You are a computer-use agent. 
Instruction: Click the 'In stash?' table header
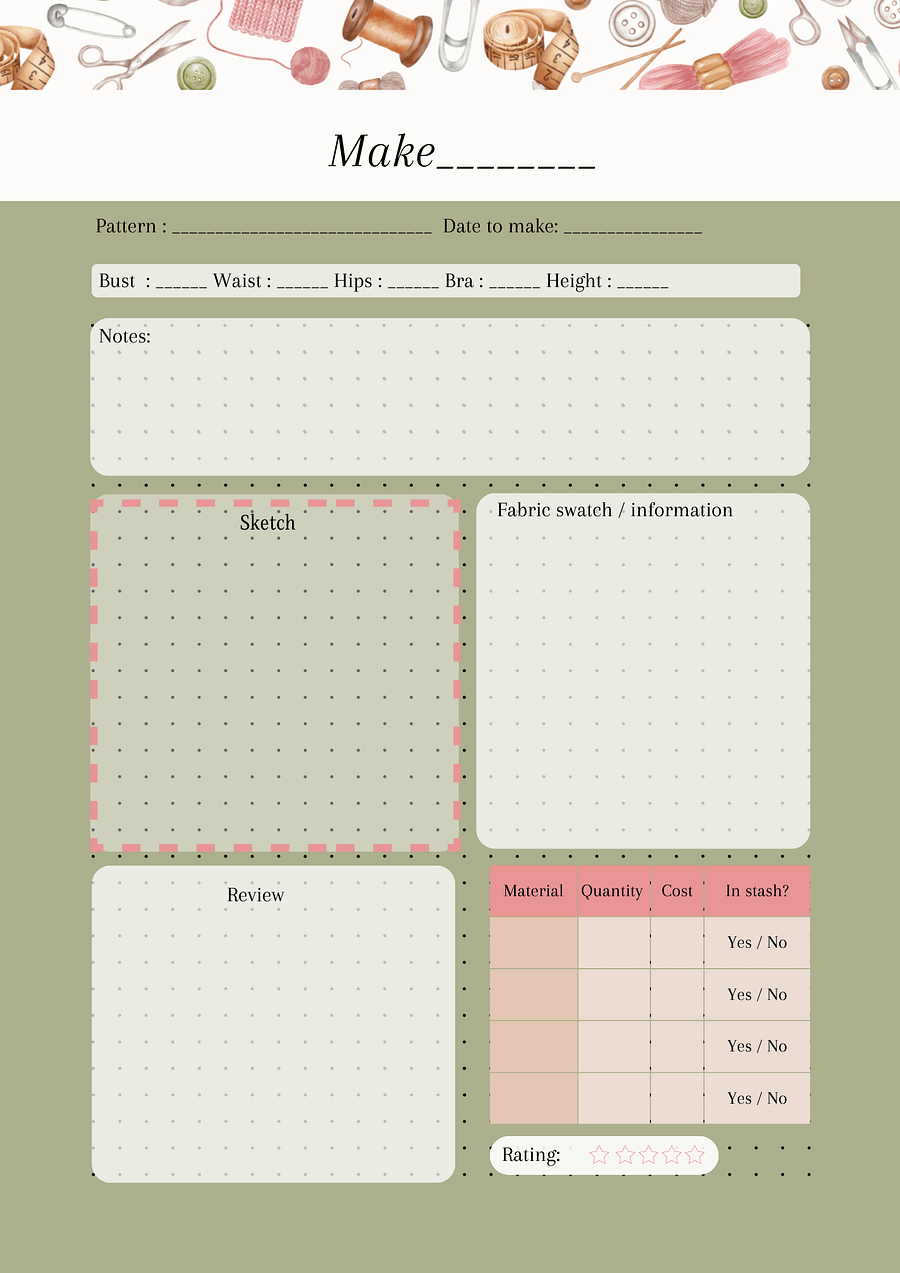757,891
